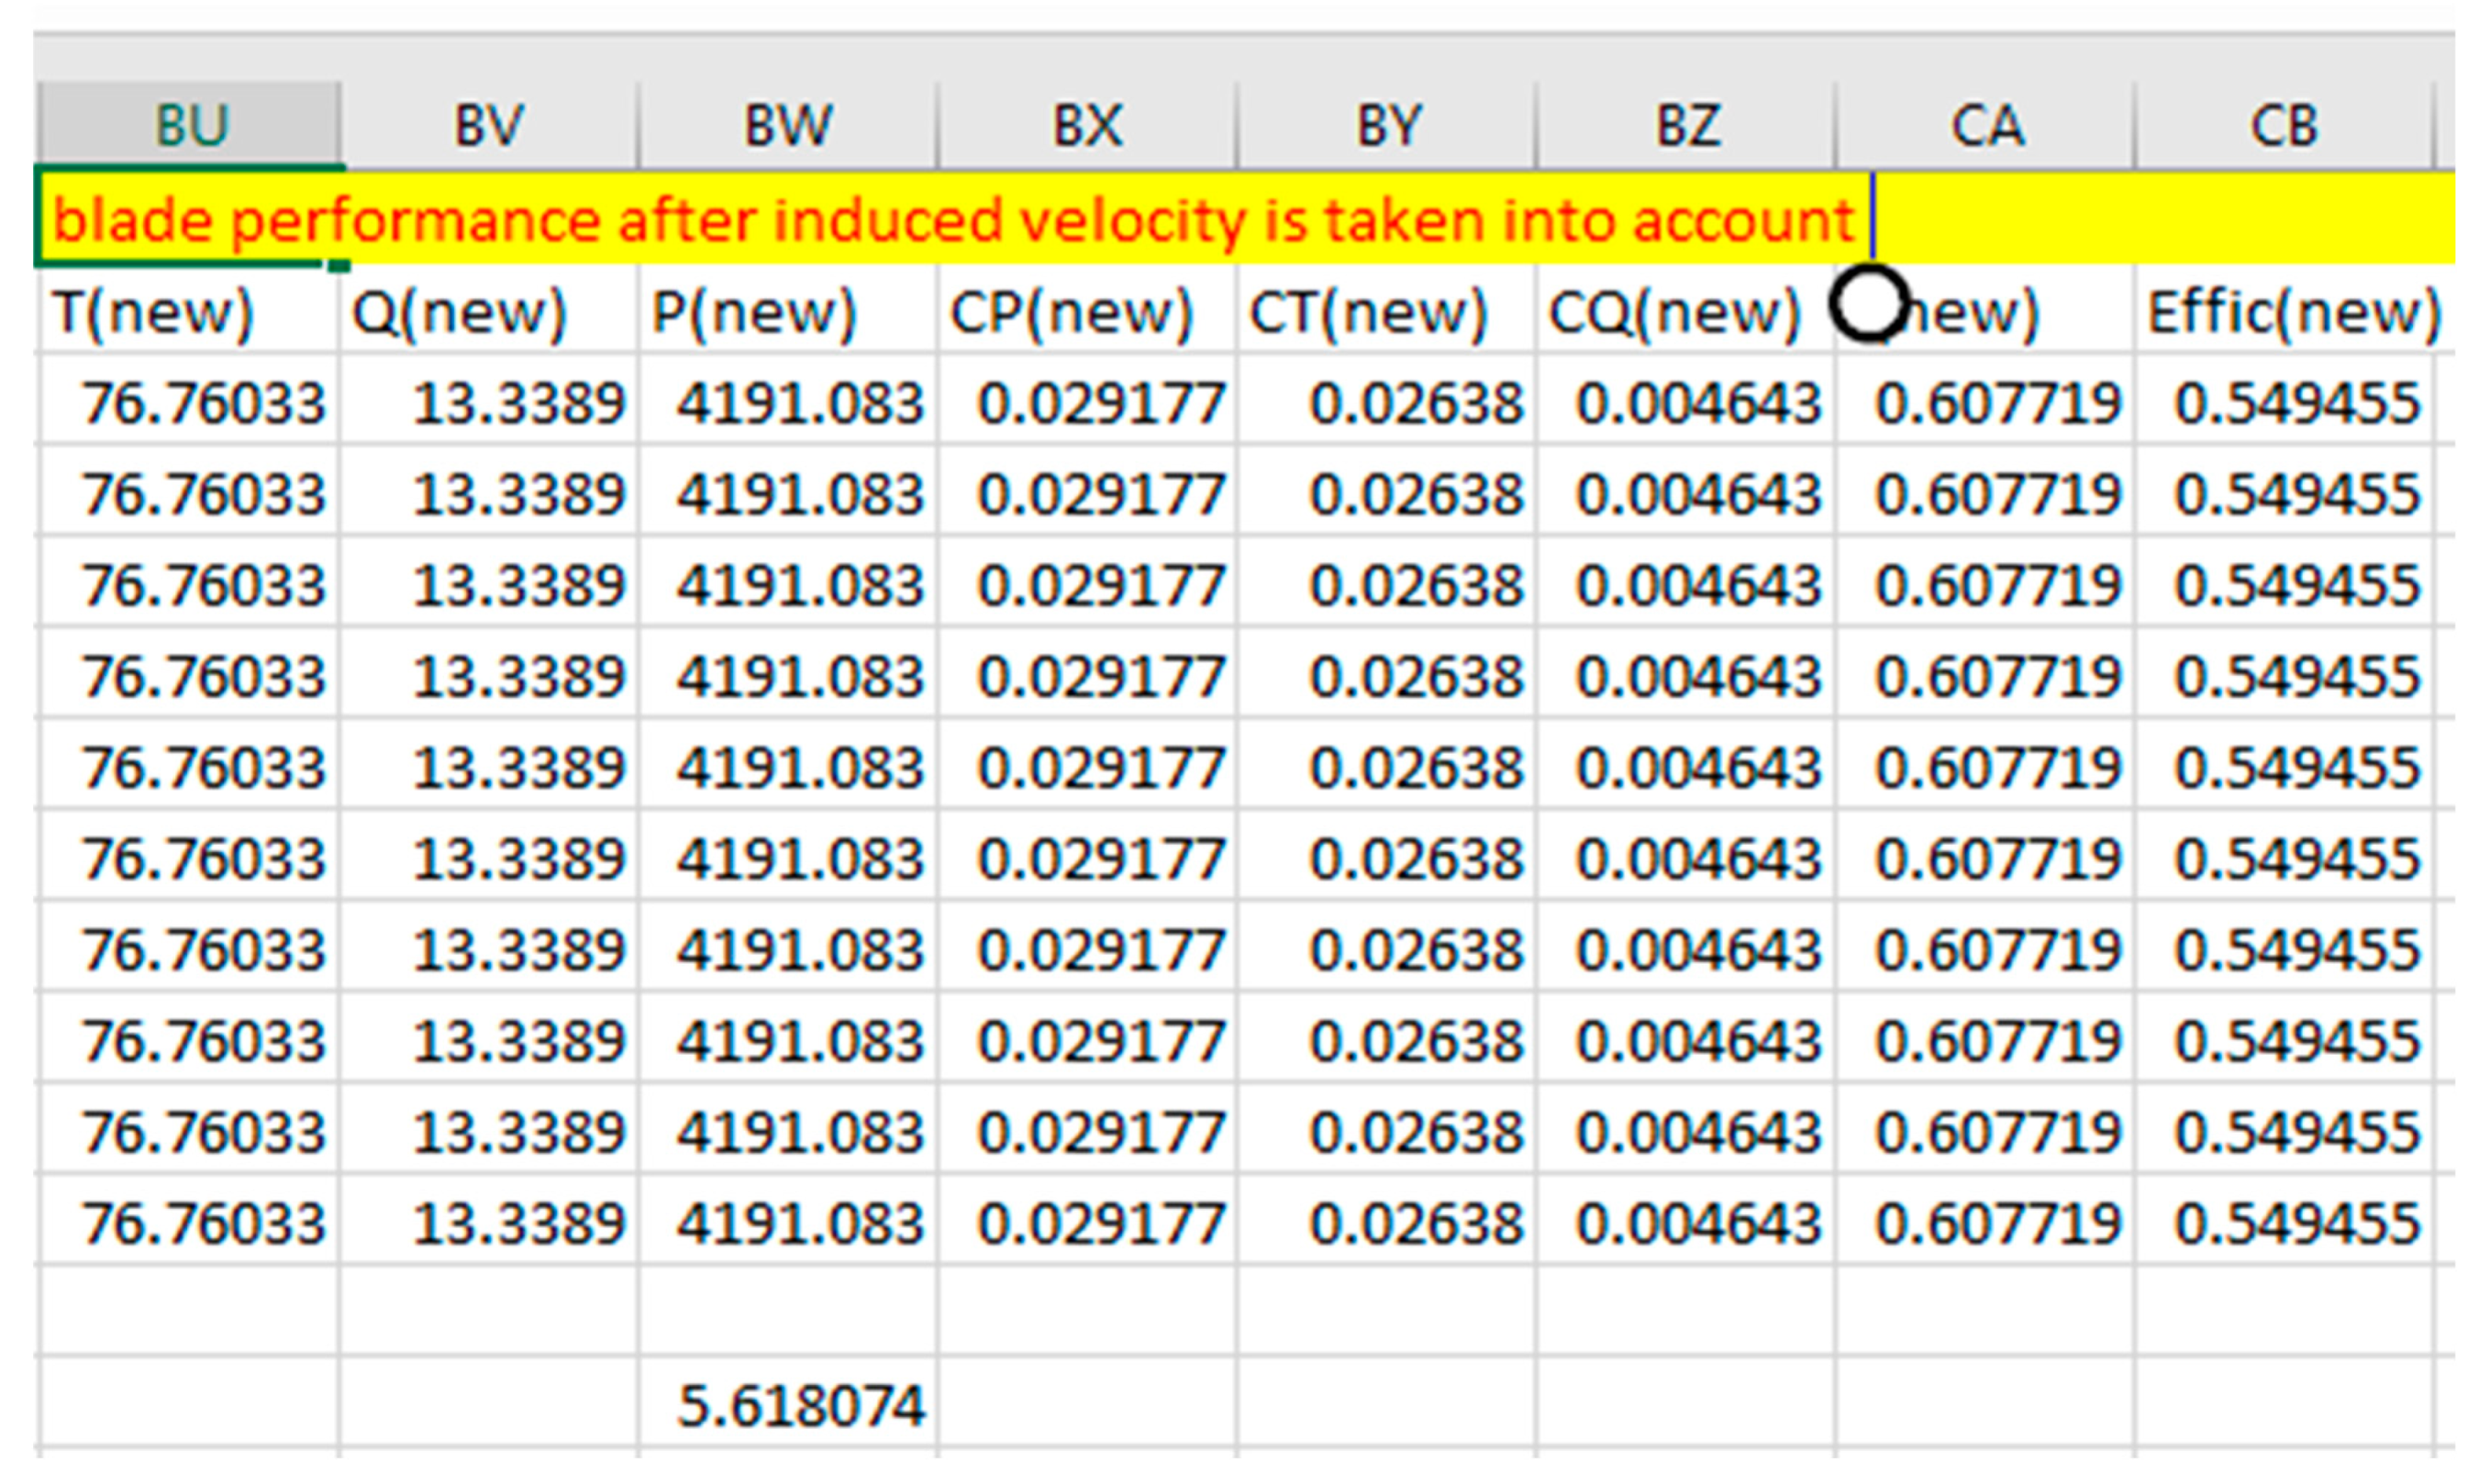Viewport: 2479px width, 1484px height.
Task: Select column header BV
Action: pyautogui.click(x=488, y=126)
